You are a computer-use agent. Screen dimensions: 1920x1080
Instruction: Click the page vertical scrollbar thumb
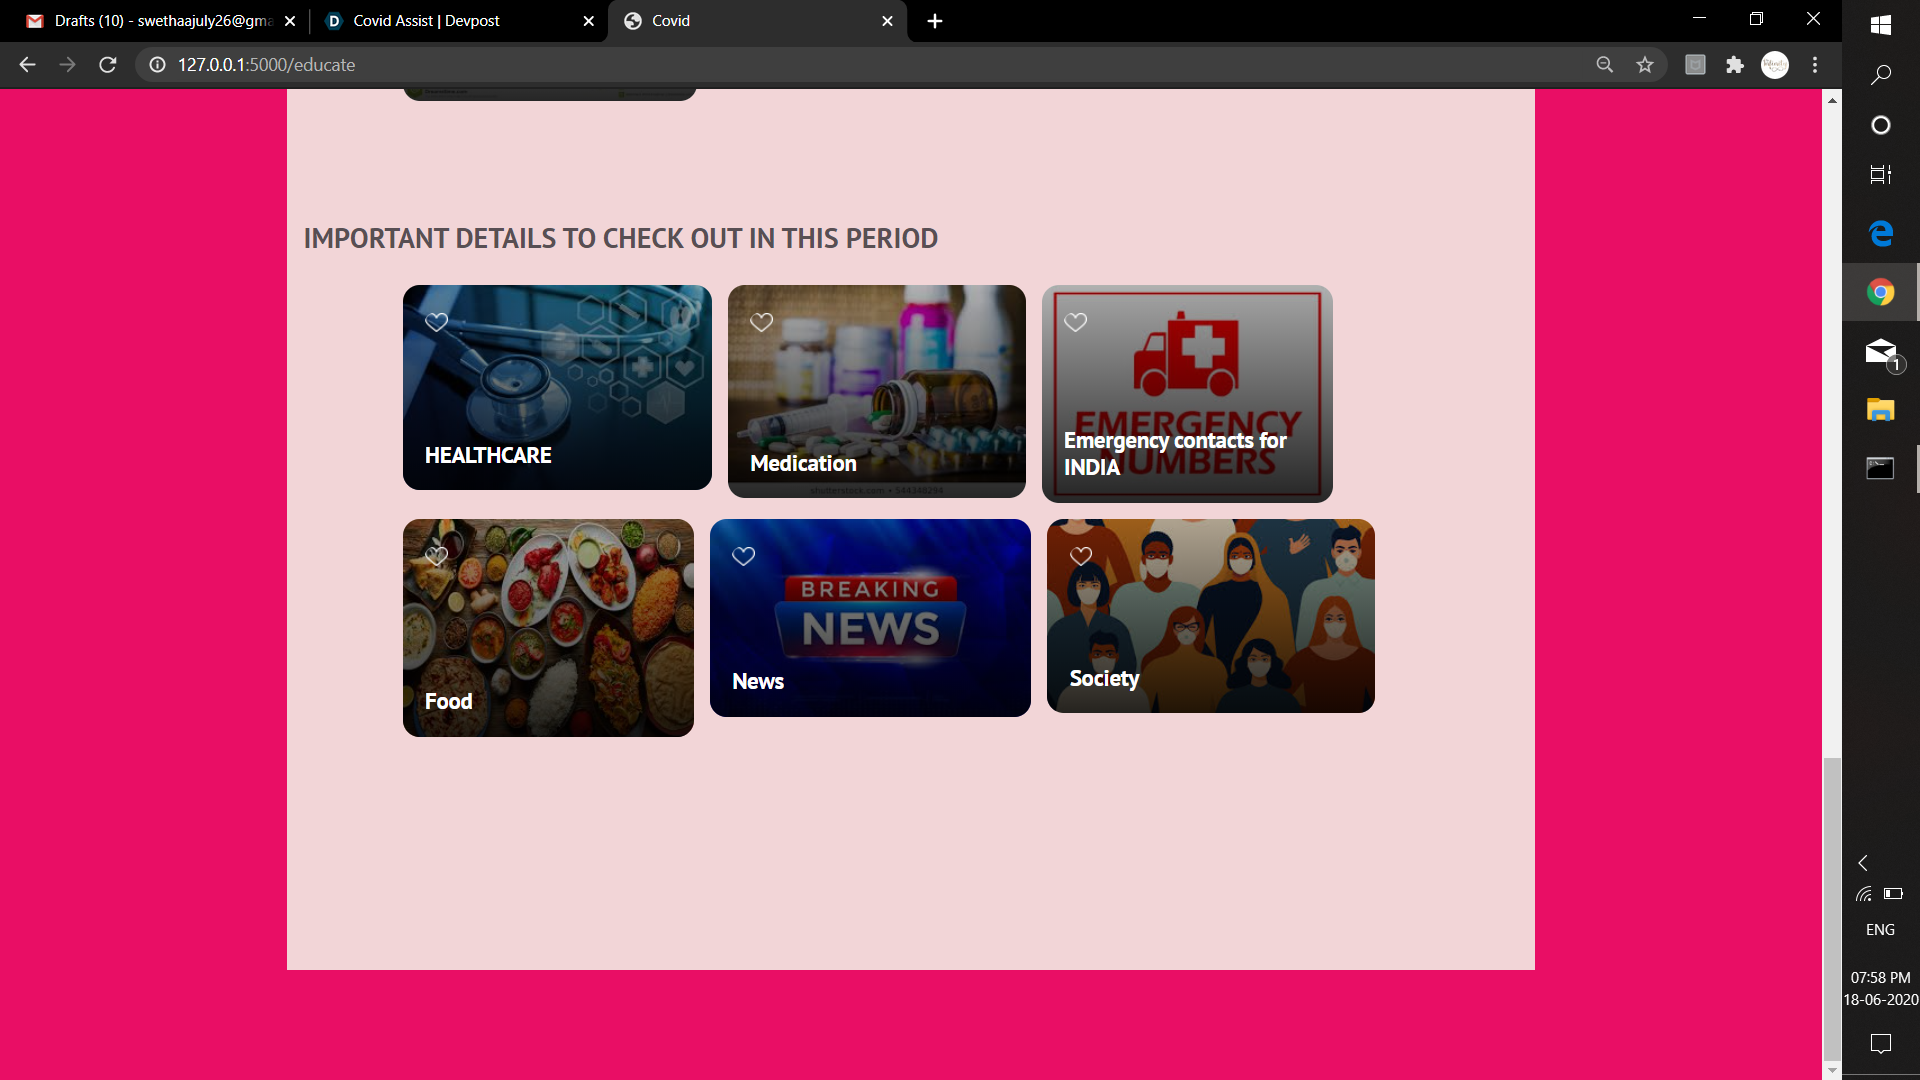click(x=1831, y=905)
